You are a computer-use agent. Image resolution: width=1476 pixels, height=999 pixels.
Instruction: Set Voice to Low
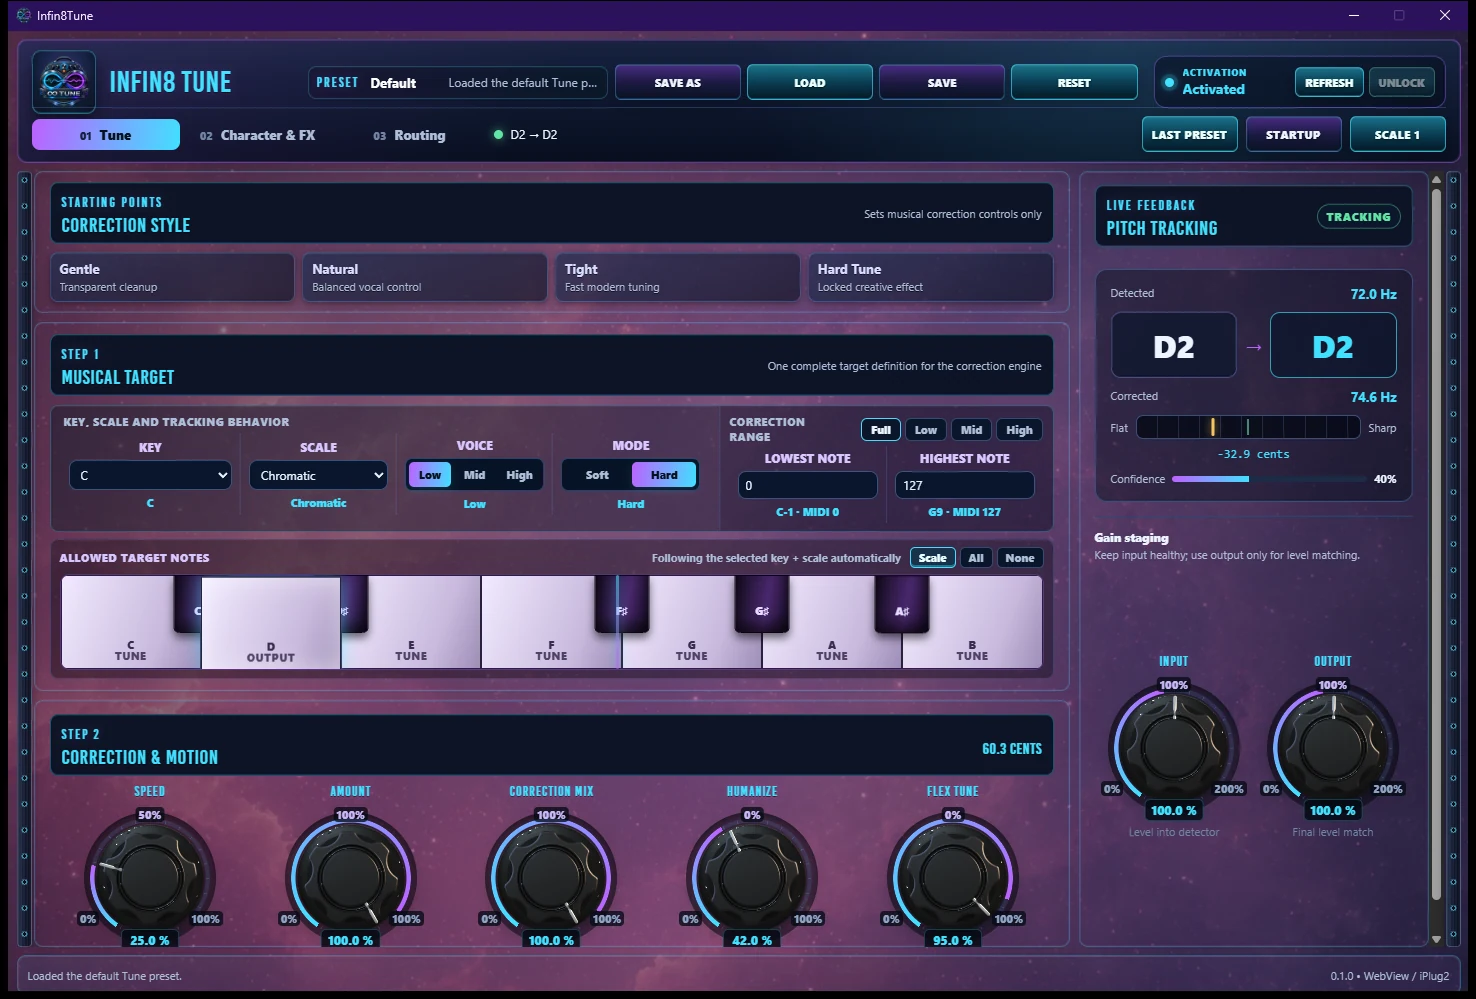[430, 475]
